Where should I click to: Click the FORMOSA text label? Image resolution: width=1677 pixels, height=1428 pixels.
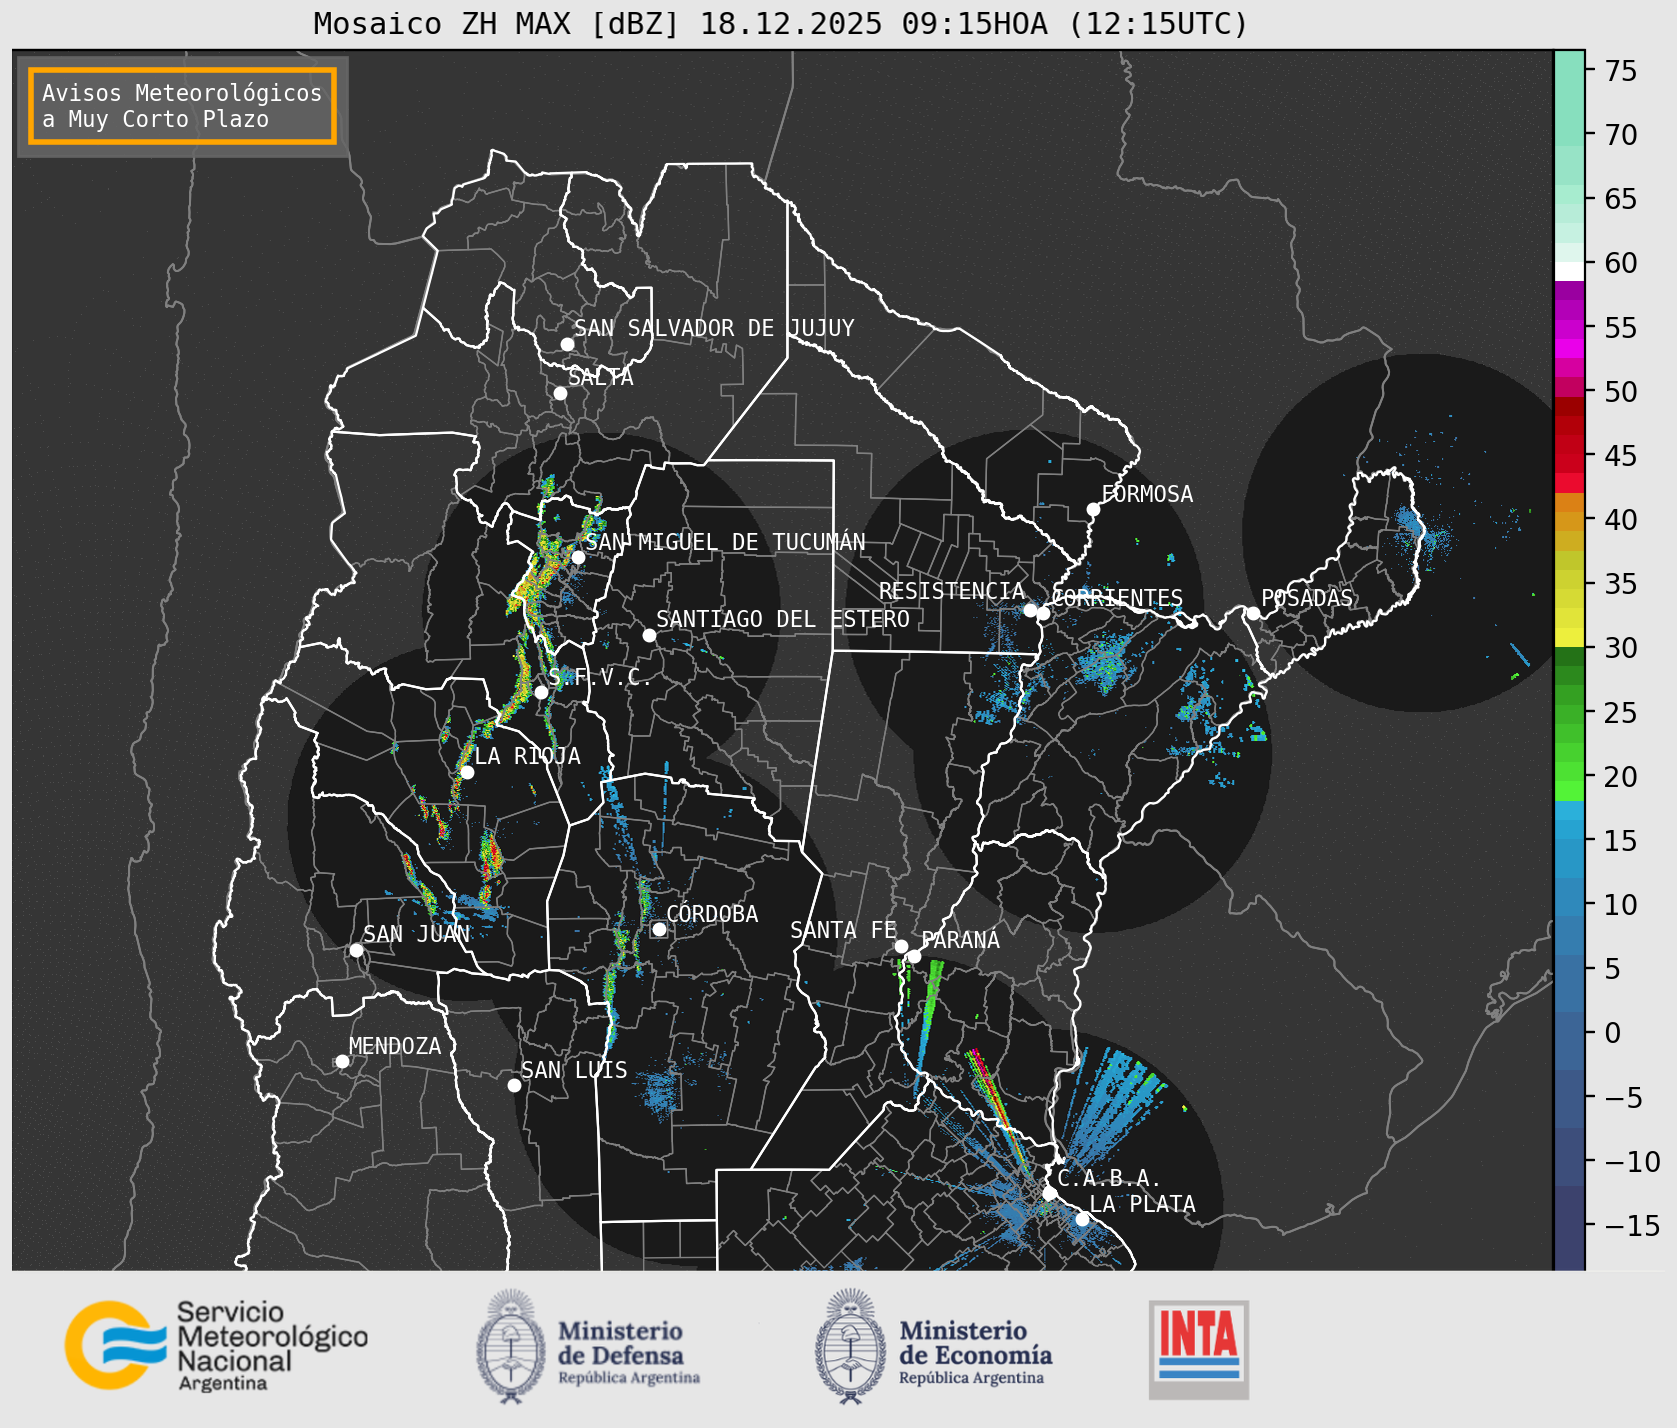[1147, 494]
